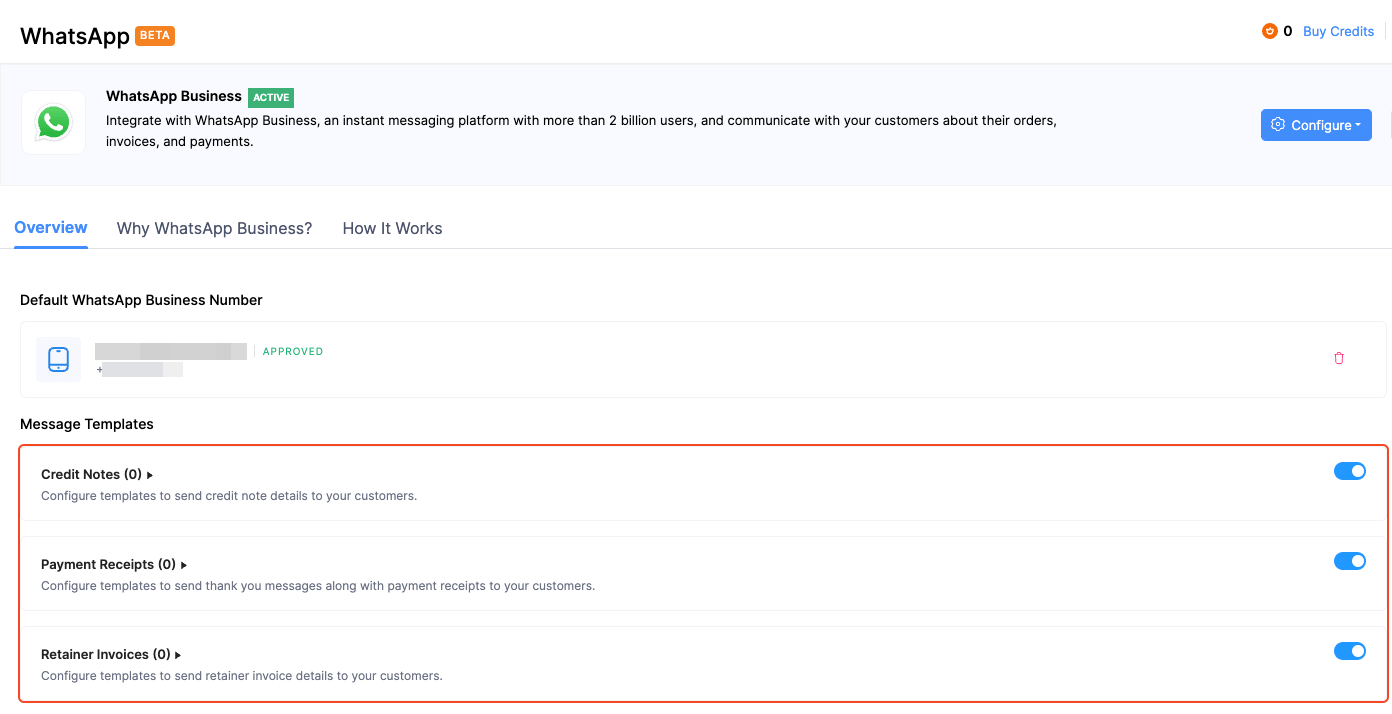Screen dimensions: 1392x714
Task: Open the Configure dropdown button
Action: click(1315, 125)
